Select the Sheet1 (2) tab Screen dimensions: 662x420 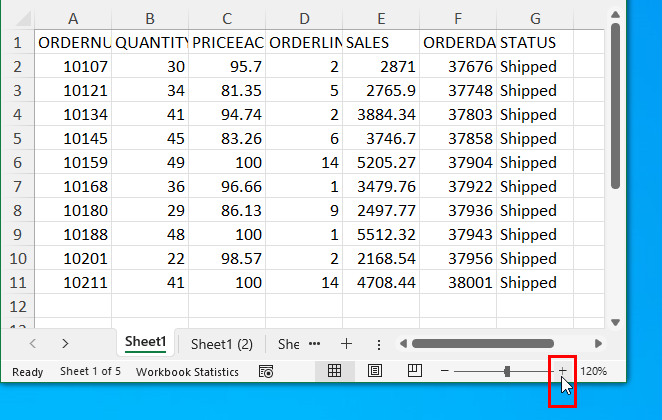pyautogui.click(x=222, y=344)
